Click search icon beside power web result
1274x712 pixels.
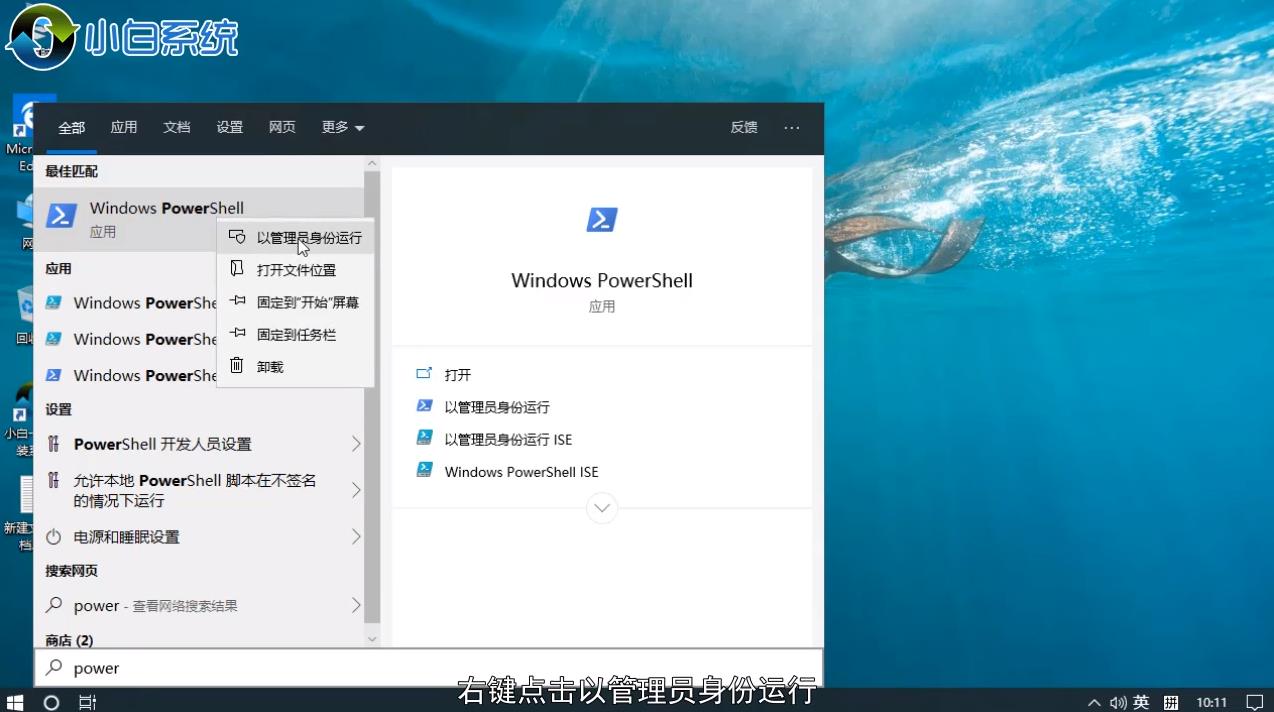click(x=54, y=605)
